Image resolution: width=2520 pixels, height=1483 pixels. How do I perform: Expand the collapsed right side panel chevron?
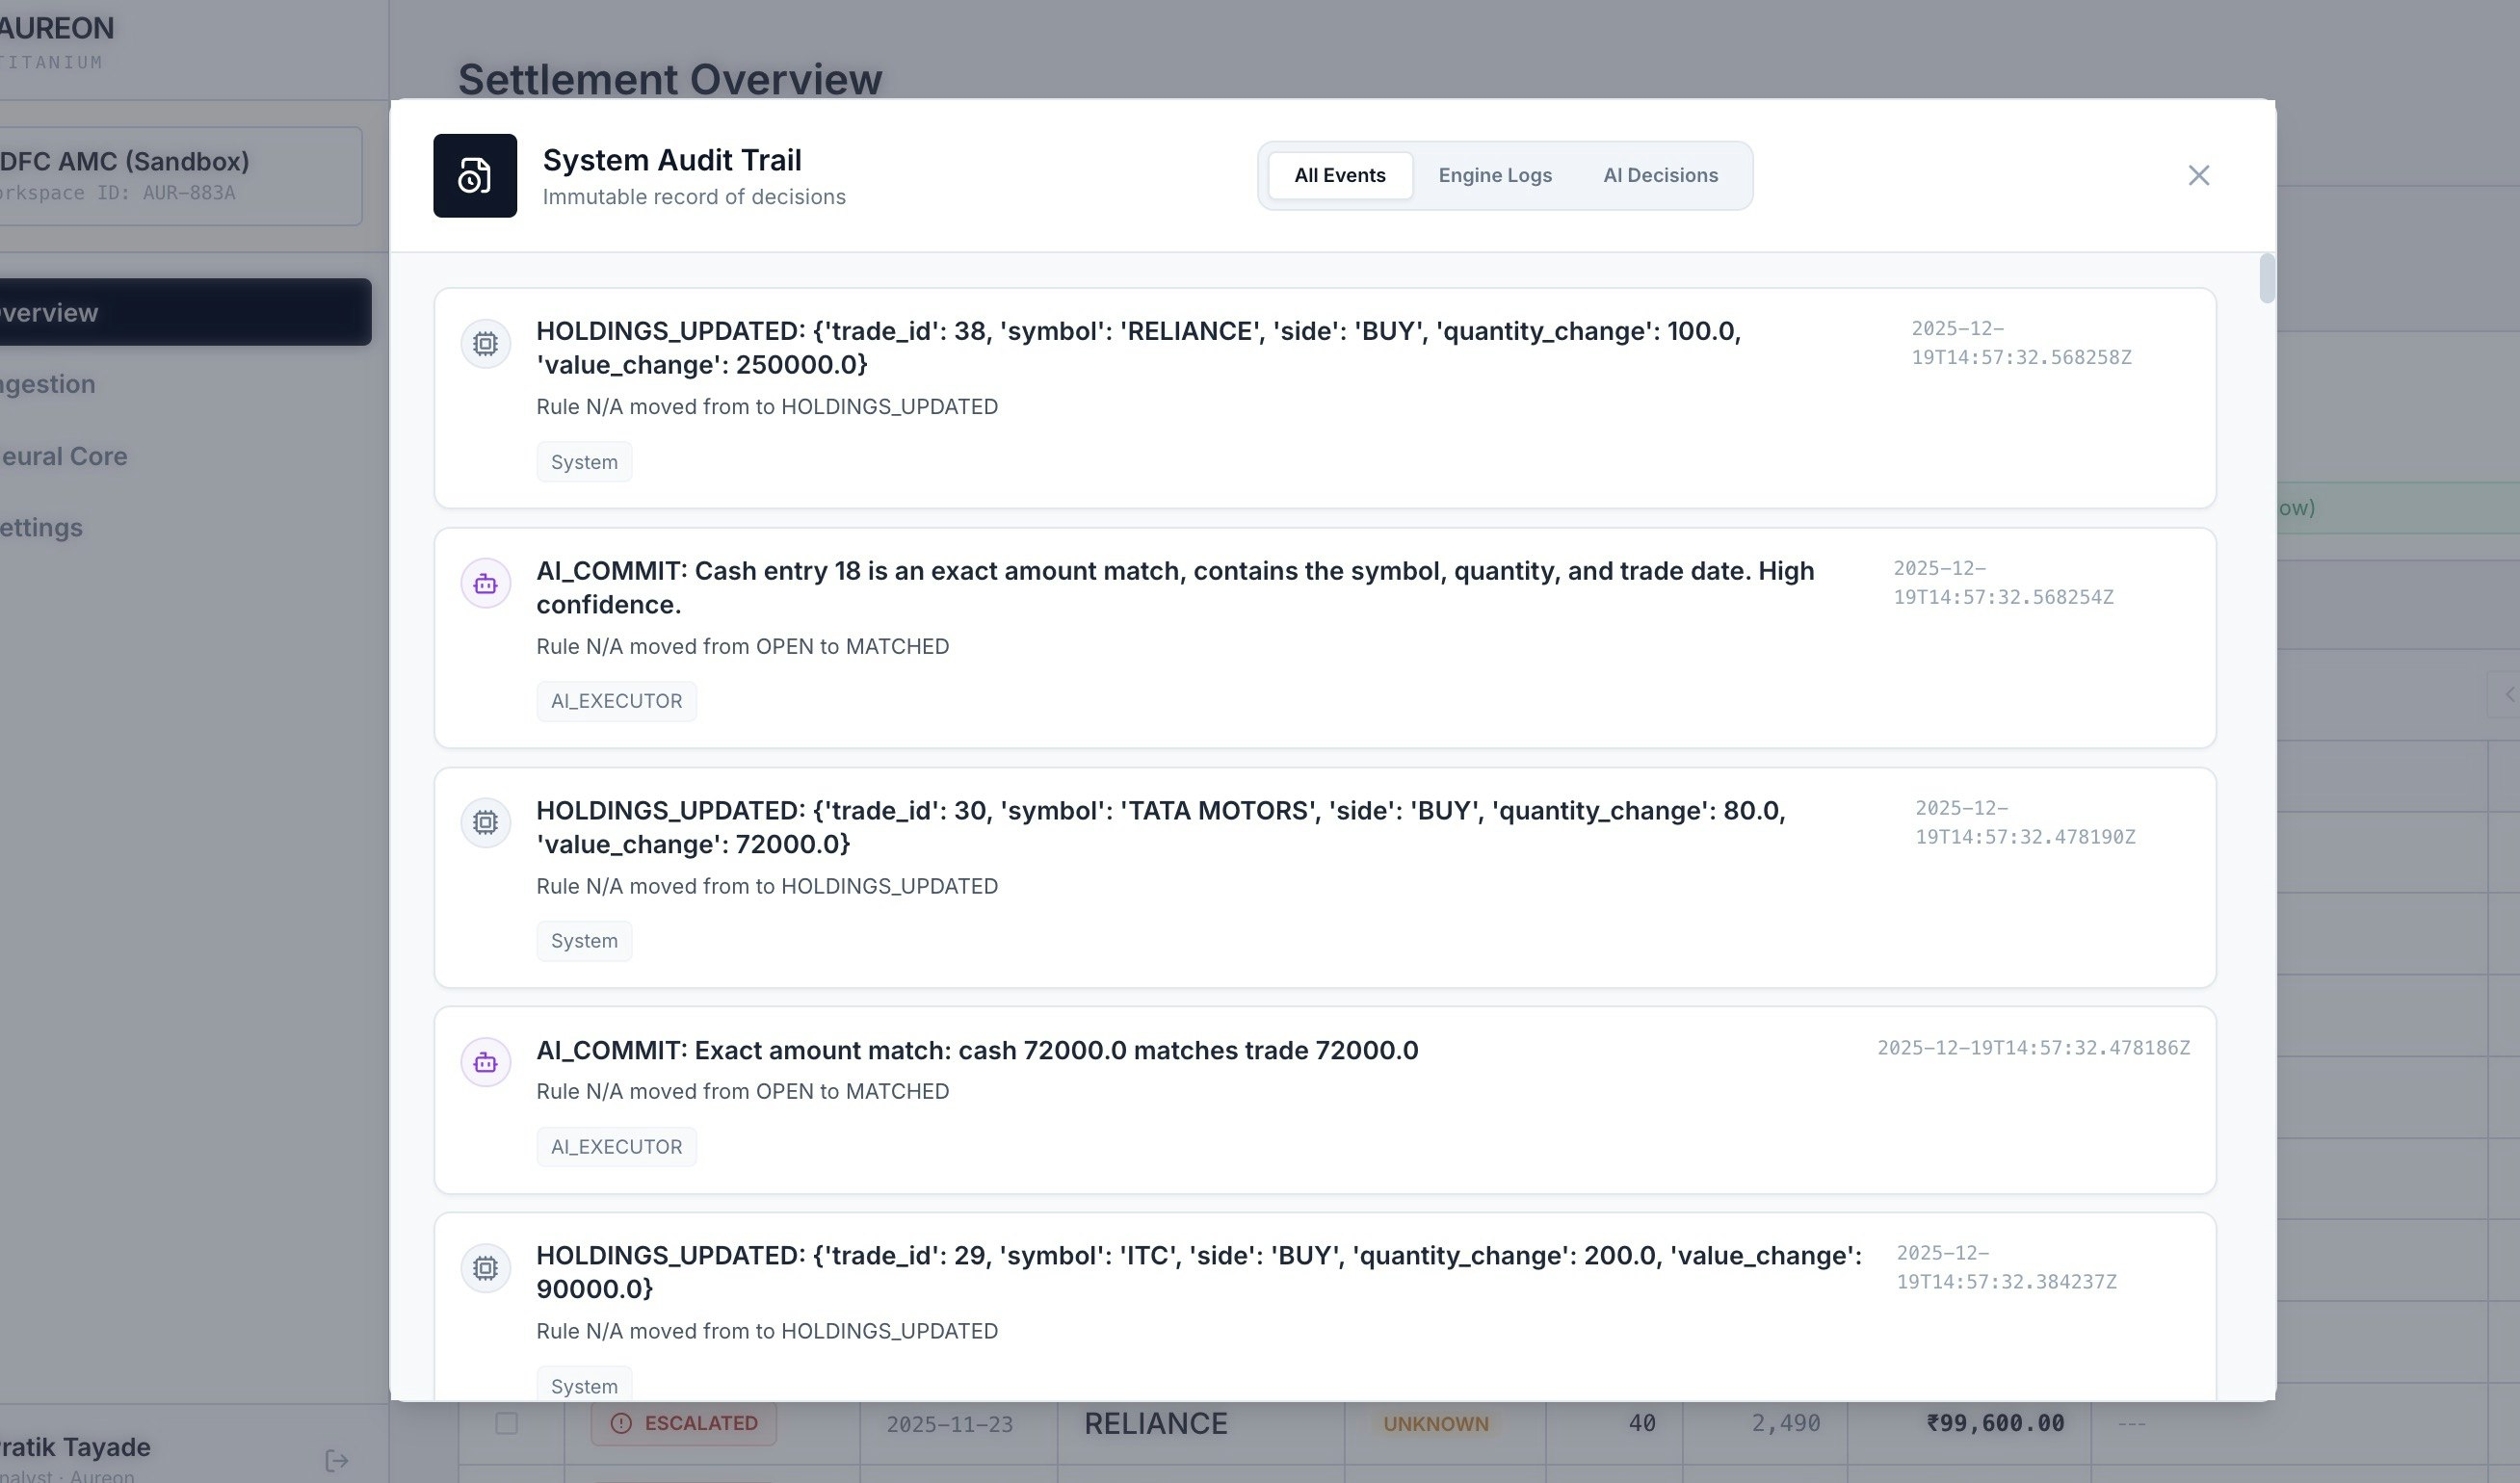coord(2508,695)
